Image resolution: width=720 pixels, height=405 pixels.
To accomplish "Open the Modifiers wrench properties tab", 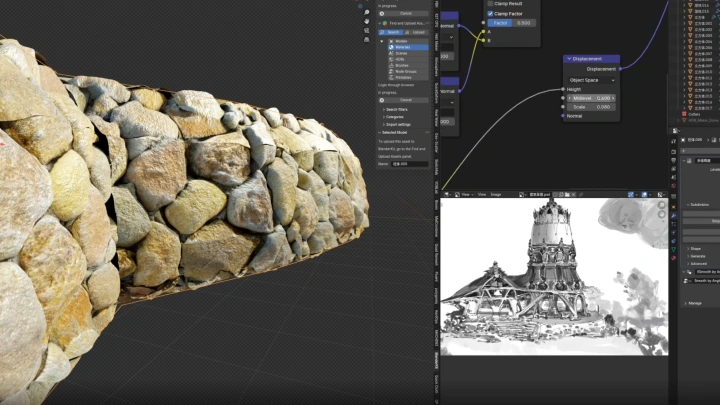I will [674, 215].
